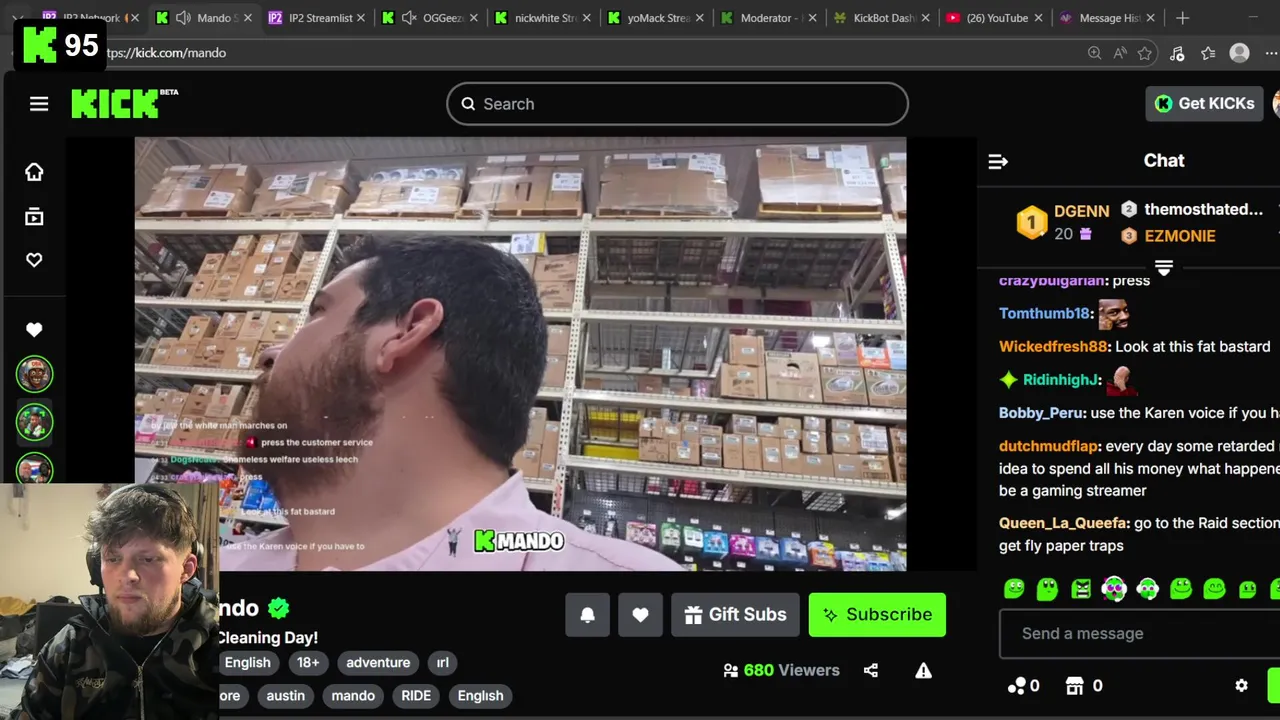Click the 680 Viewers count
Screen dimensions: 1280x720
[781, 670]
